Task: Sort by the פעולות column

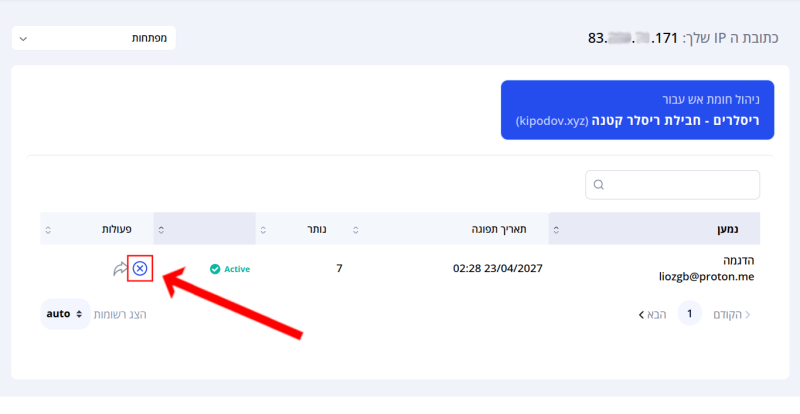Action: pos(97,229)
